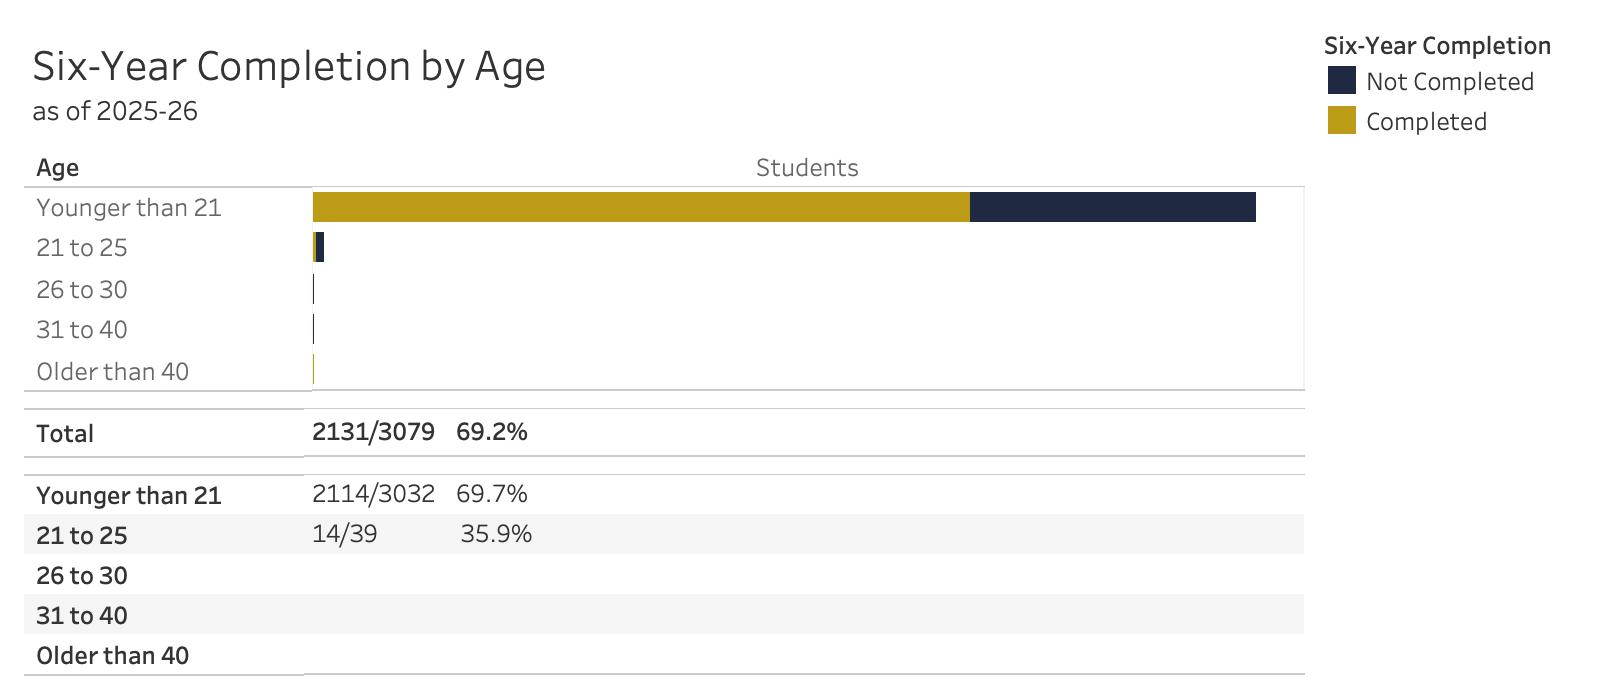Select the Not Completed legend label
Screen dimensions: 1600x700
coord(1449,82)
